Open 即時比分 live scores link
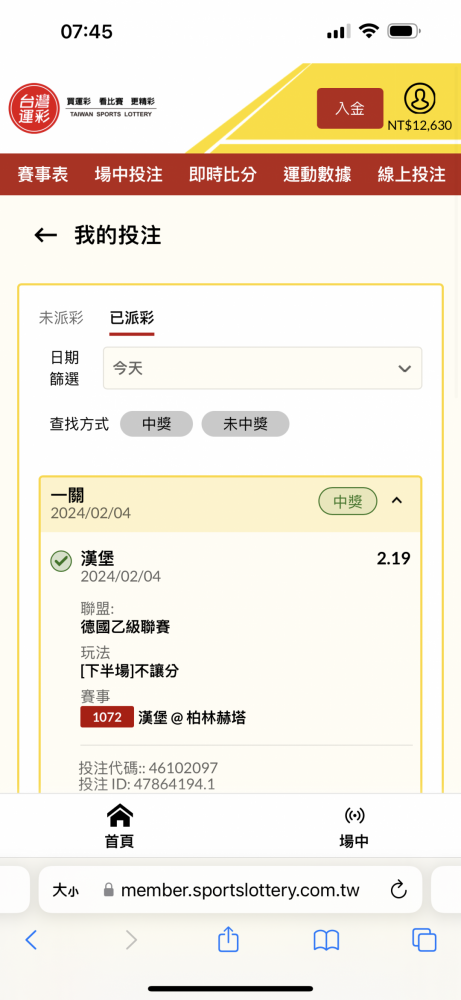The height and width of the screenshot is (1000, 461). point(223,174)
